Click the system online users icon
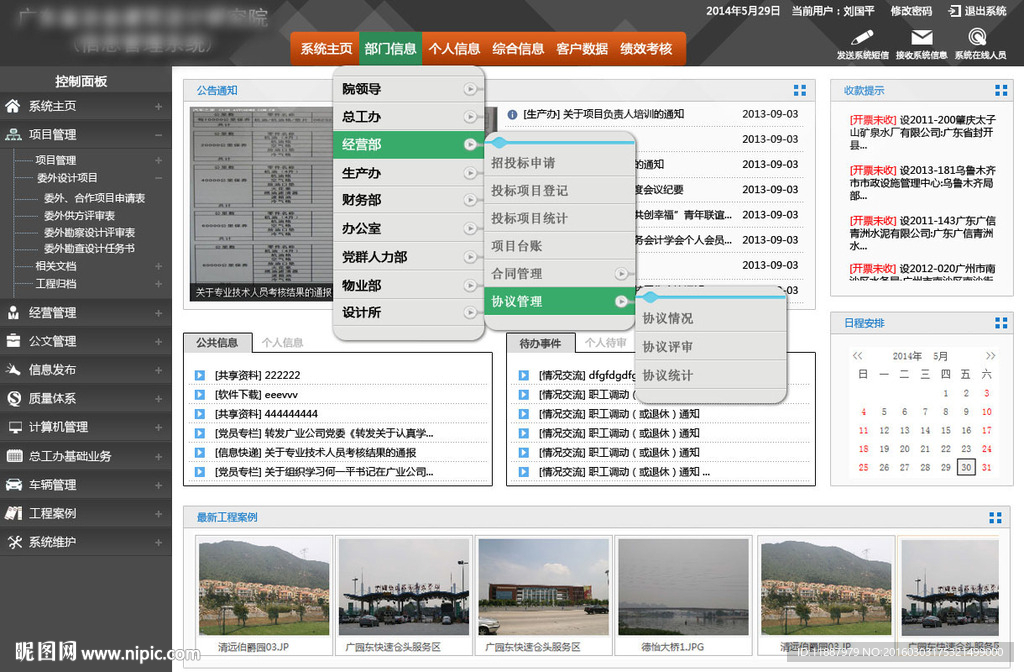 point(979,38)
